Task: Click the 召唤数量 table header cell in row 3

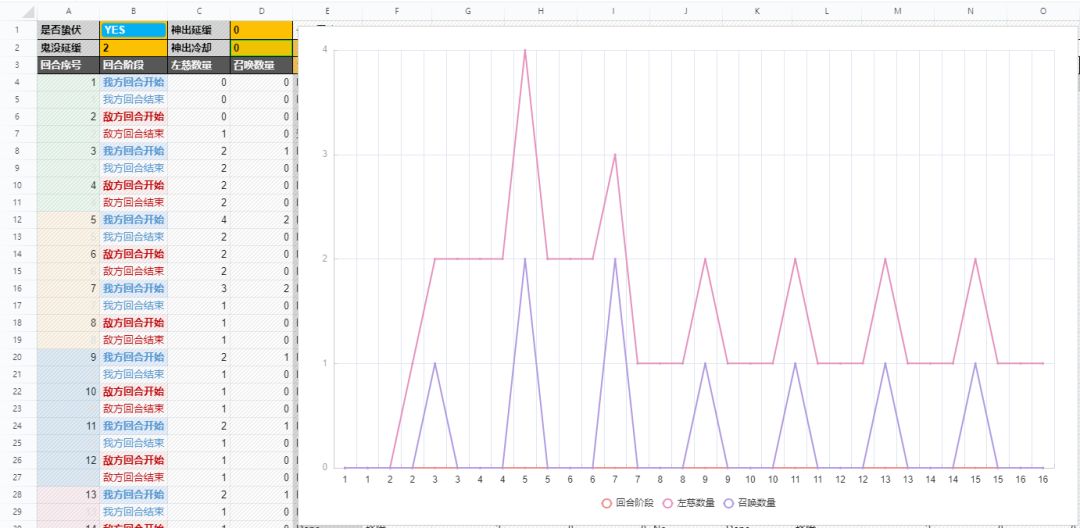Action: pos(261,65)
